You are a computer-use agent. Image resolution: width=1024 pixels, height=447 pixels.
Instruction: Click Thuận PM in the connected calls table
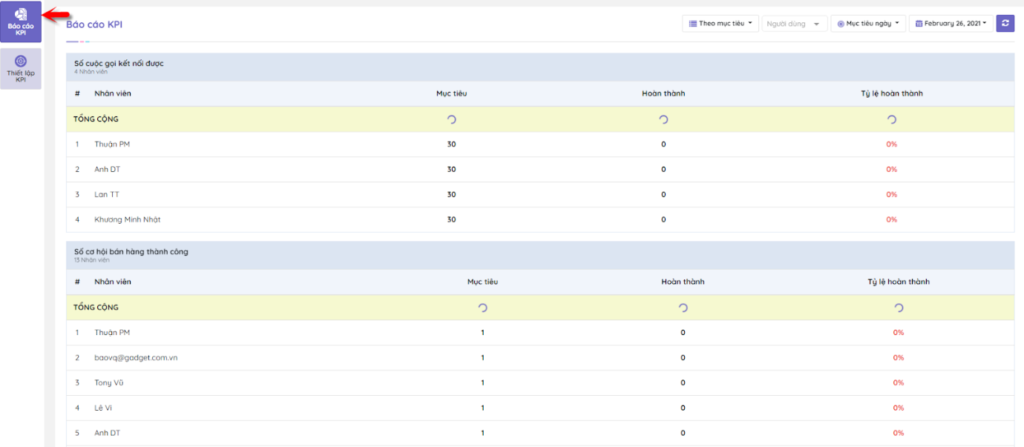coord(112,144)
